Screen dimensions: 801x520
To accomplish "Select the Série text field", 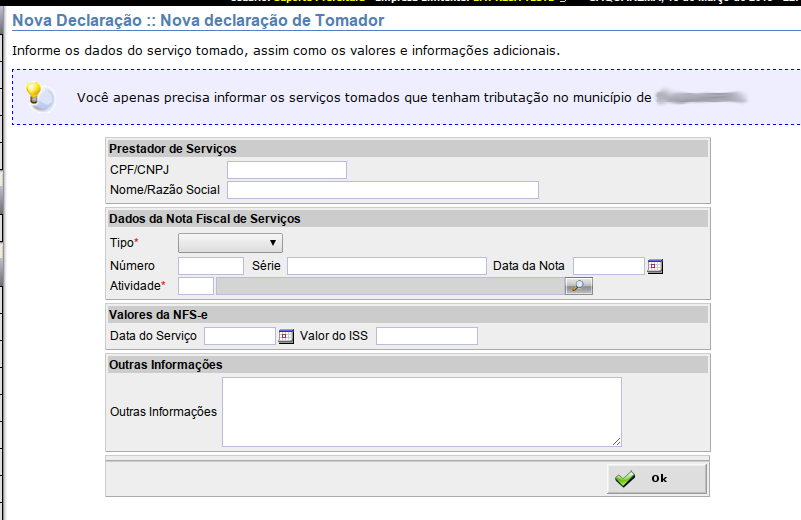I will point(386,266).
